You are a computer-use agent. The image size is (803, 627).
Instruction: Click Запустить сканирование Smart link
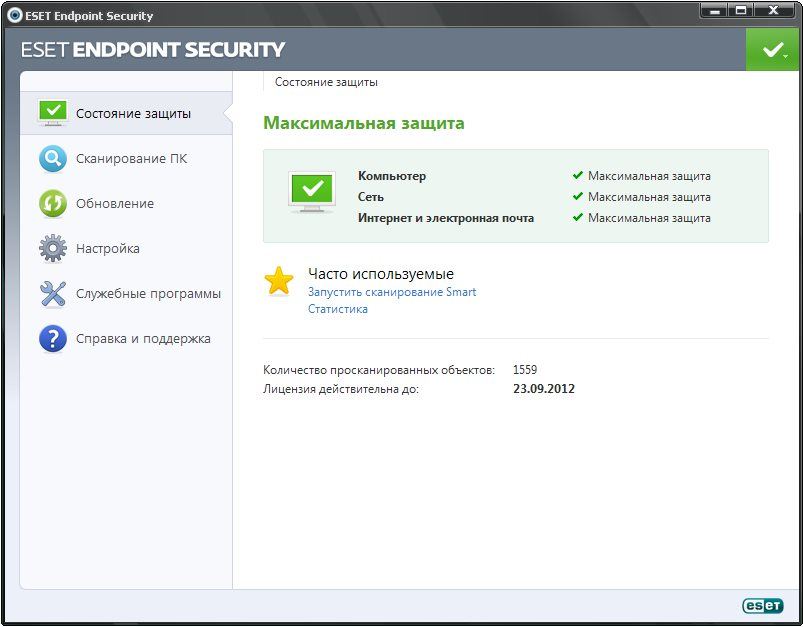pos(392,292)
